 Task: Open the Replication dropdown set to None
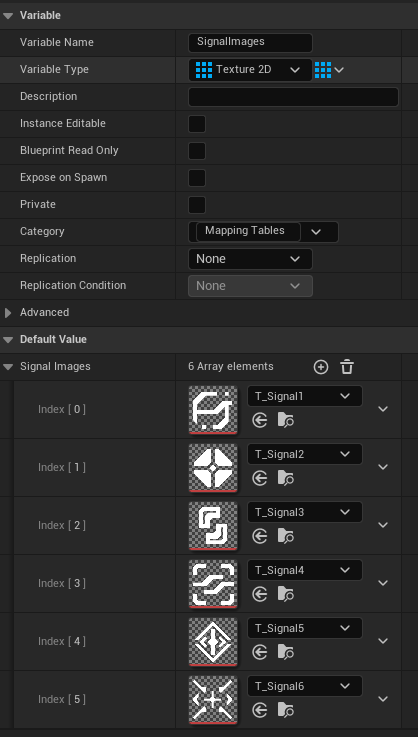point(251,259)
